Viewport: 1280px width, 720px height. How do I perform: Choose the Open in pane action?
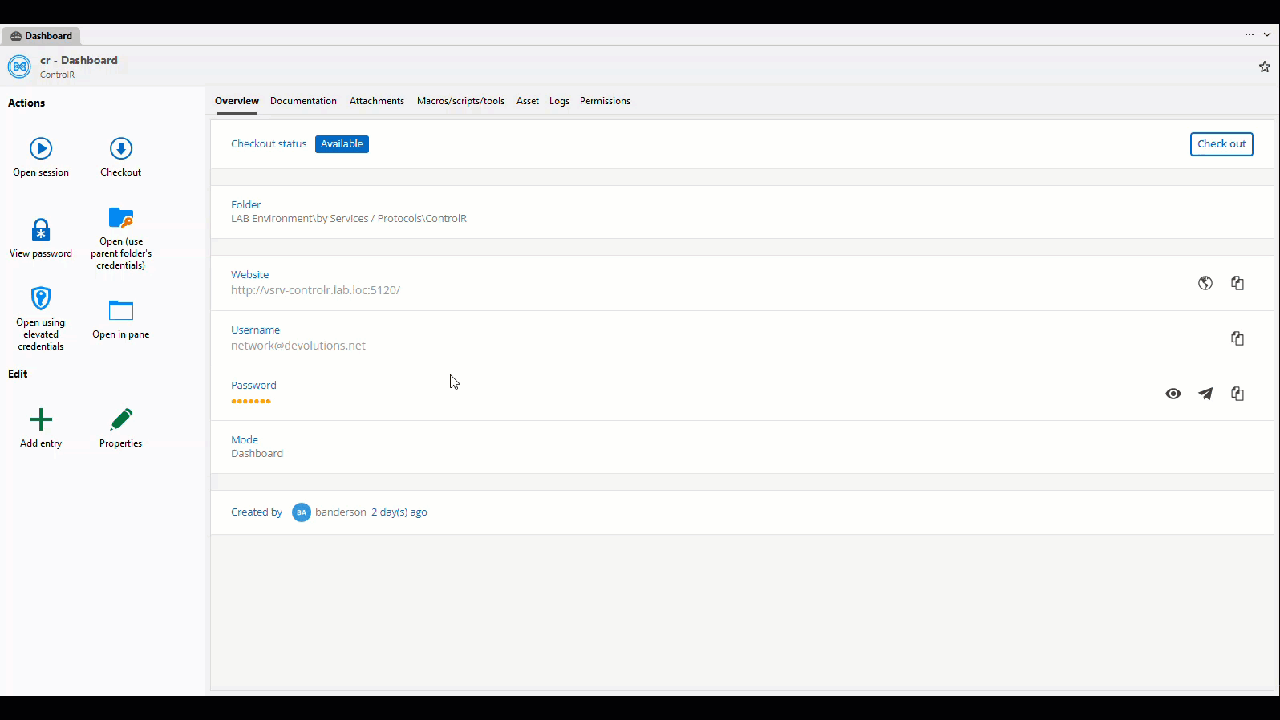pyautogui.click(x=121, y=320)
